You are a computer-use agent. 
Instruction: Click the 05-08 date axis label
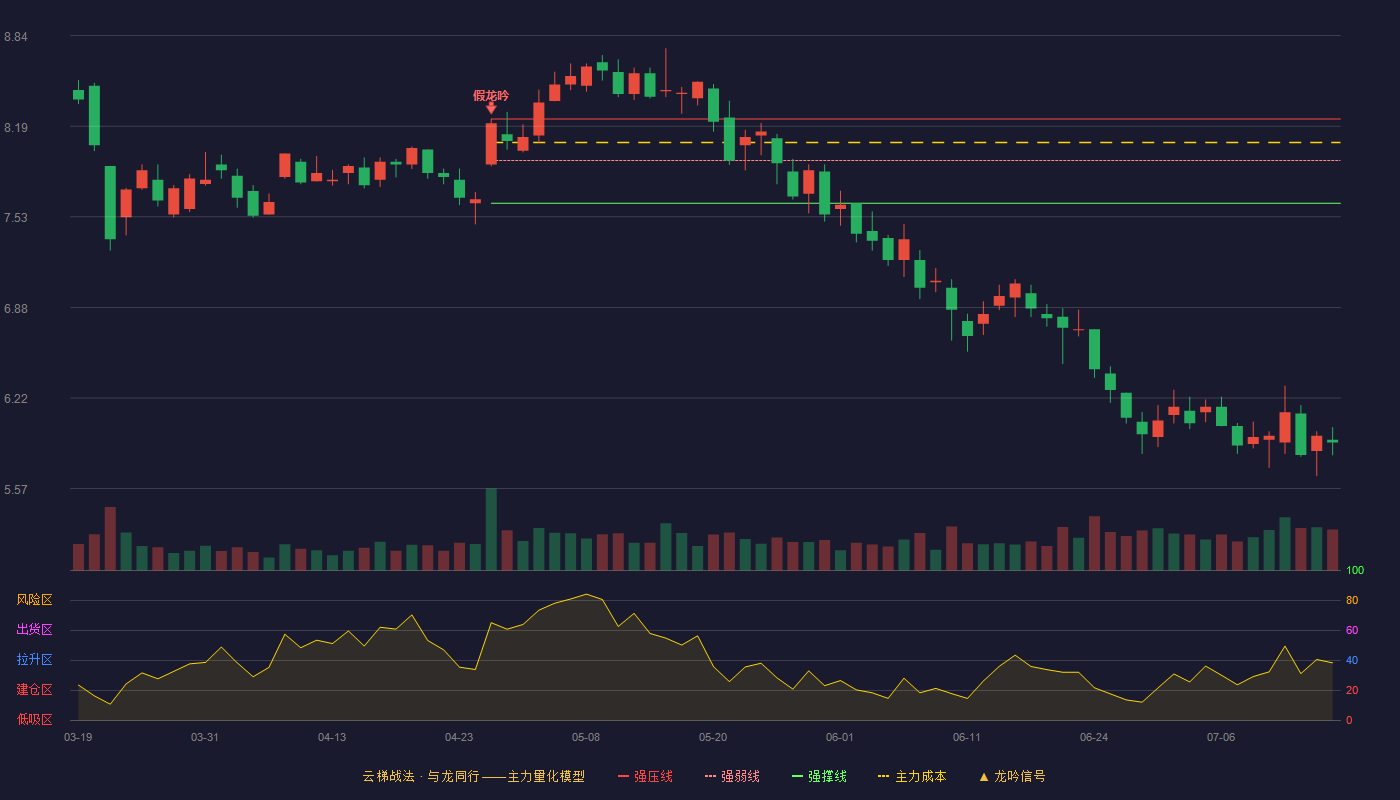click(x=586, y=737)
